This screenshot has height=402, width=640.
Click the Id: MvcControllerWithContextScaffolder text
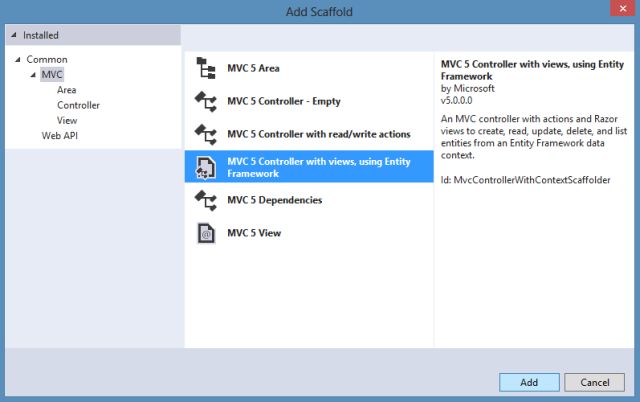pos(525,180)
